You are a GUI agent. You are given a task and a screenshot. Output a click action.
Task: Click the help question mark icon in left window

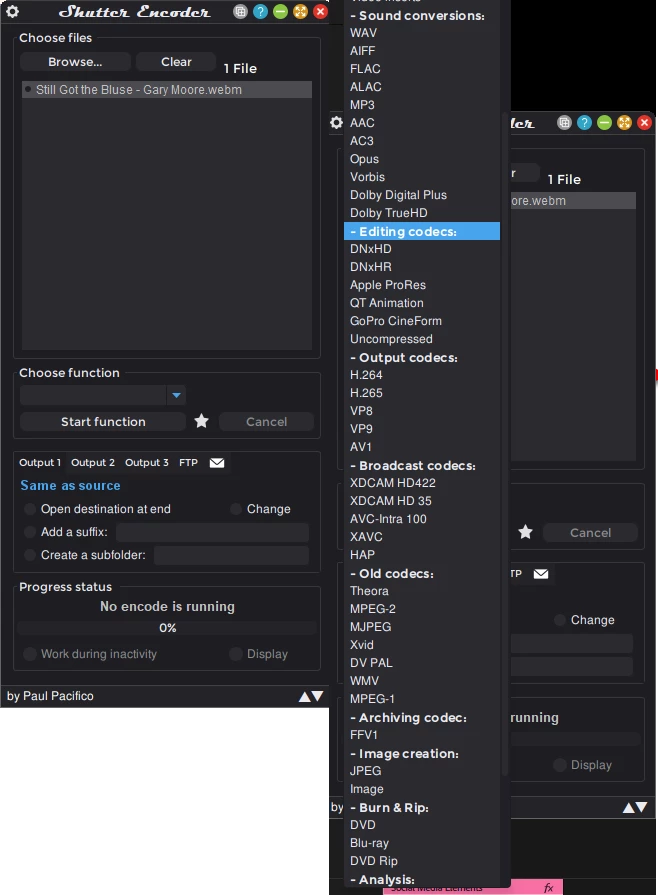[x=260, y=11]
